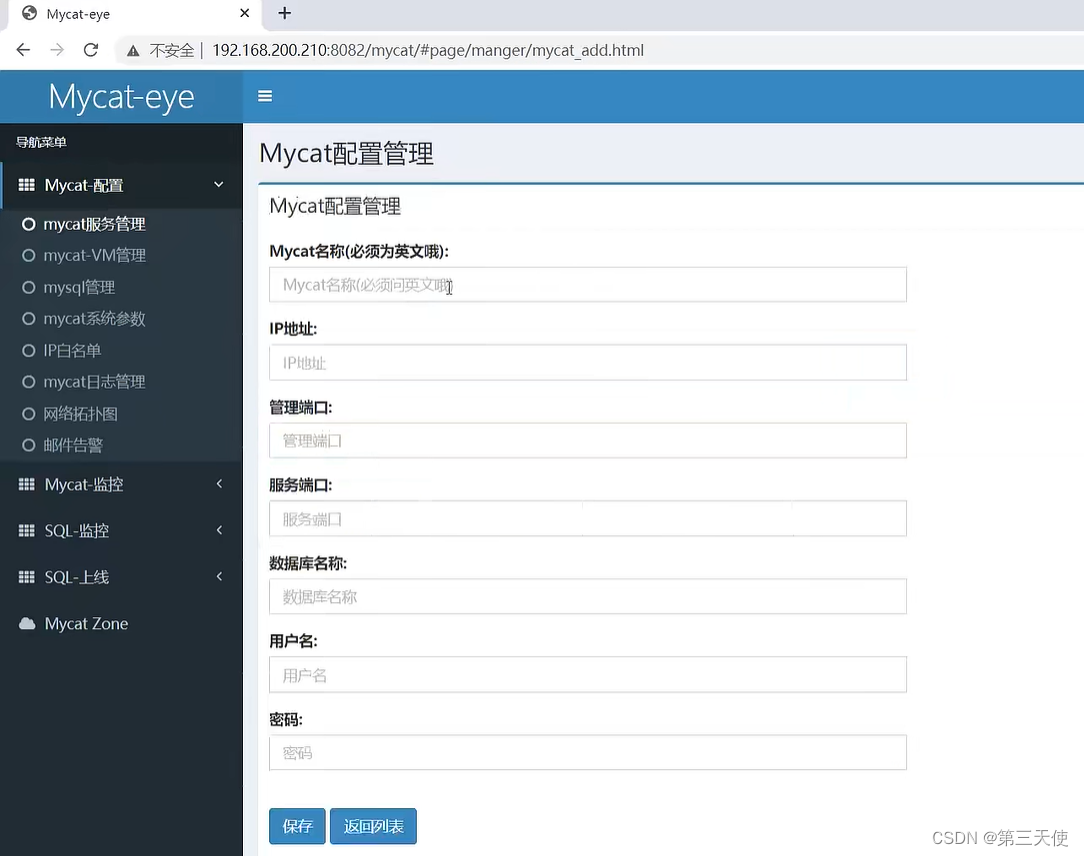
Task: Close the Mycat-eye browser tab
Action: 244,13
